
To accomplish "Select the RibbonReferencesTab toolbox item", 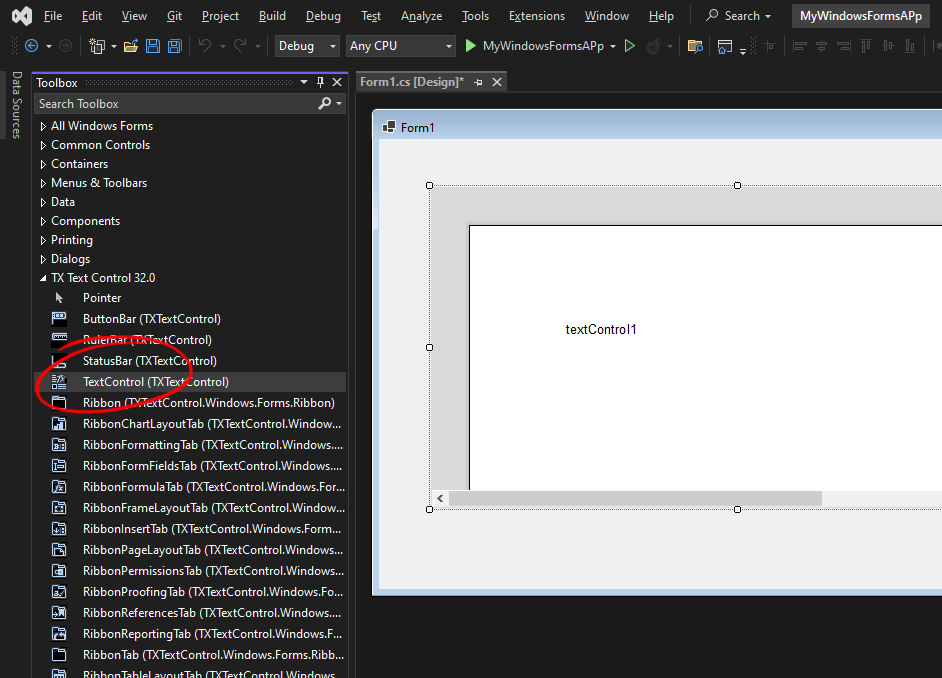I will tap(190, 613).
